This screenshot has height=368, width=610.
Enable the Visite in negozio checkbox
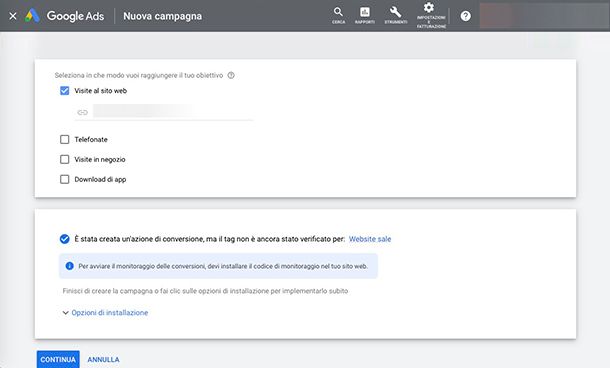click(65, 159)
